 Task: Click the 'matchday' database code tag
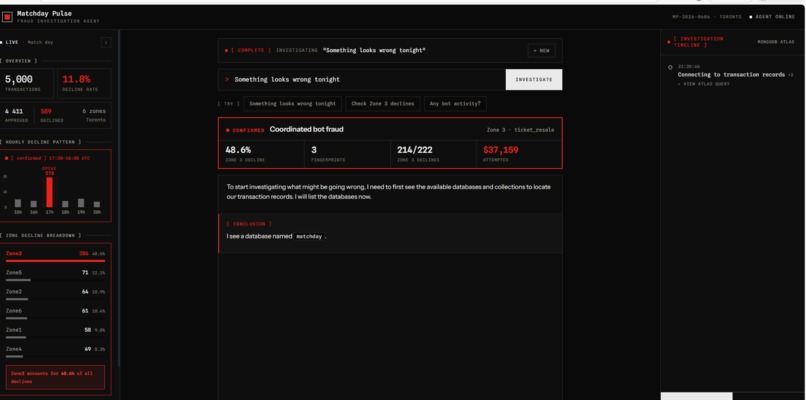click(x=309, y=237)
